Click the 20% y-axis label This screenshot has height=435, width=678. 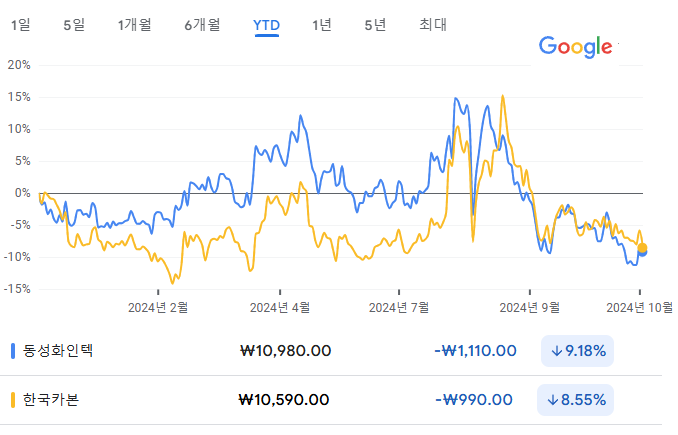pos(19,65)
